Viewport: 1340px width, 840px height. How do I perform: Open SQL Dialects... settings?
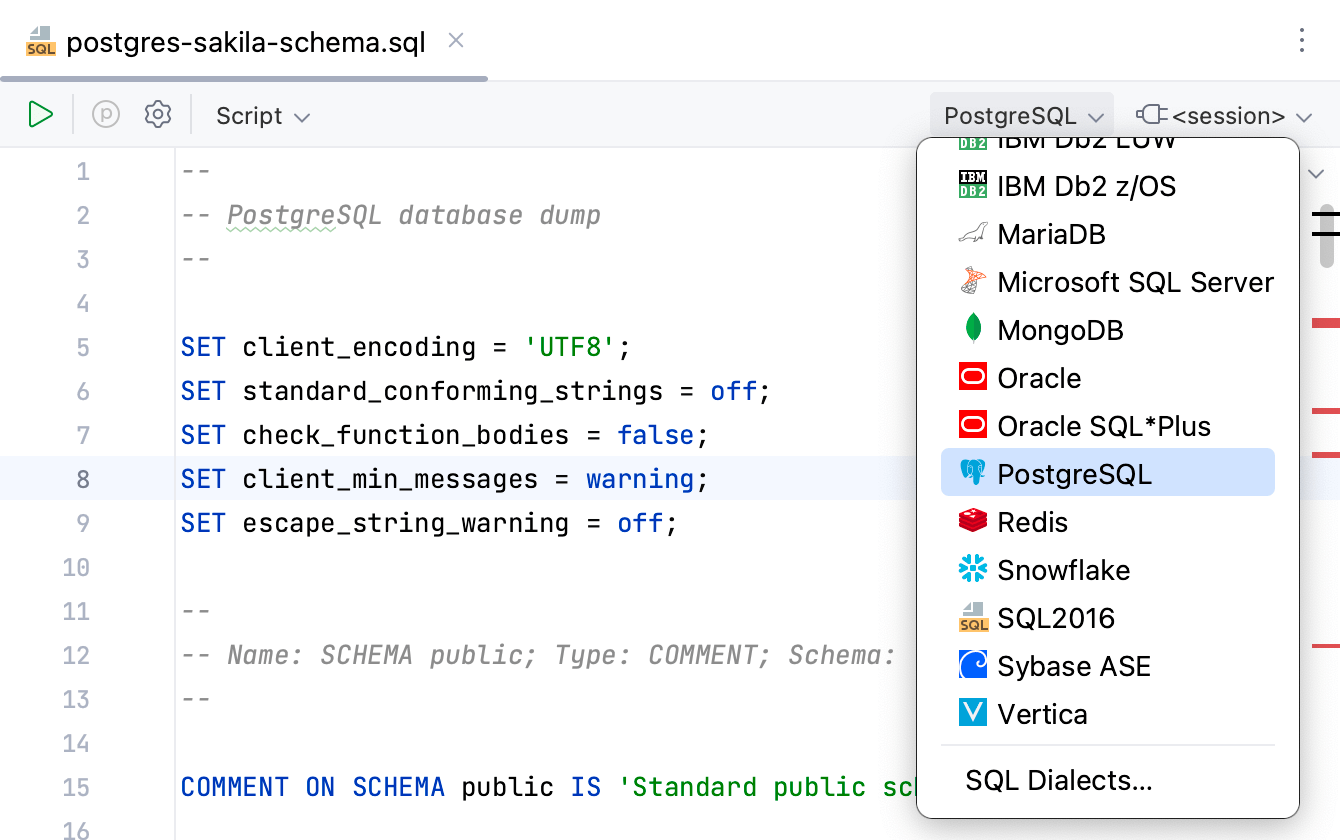[x=1059, y=780]
